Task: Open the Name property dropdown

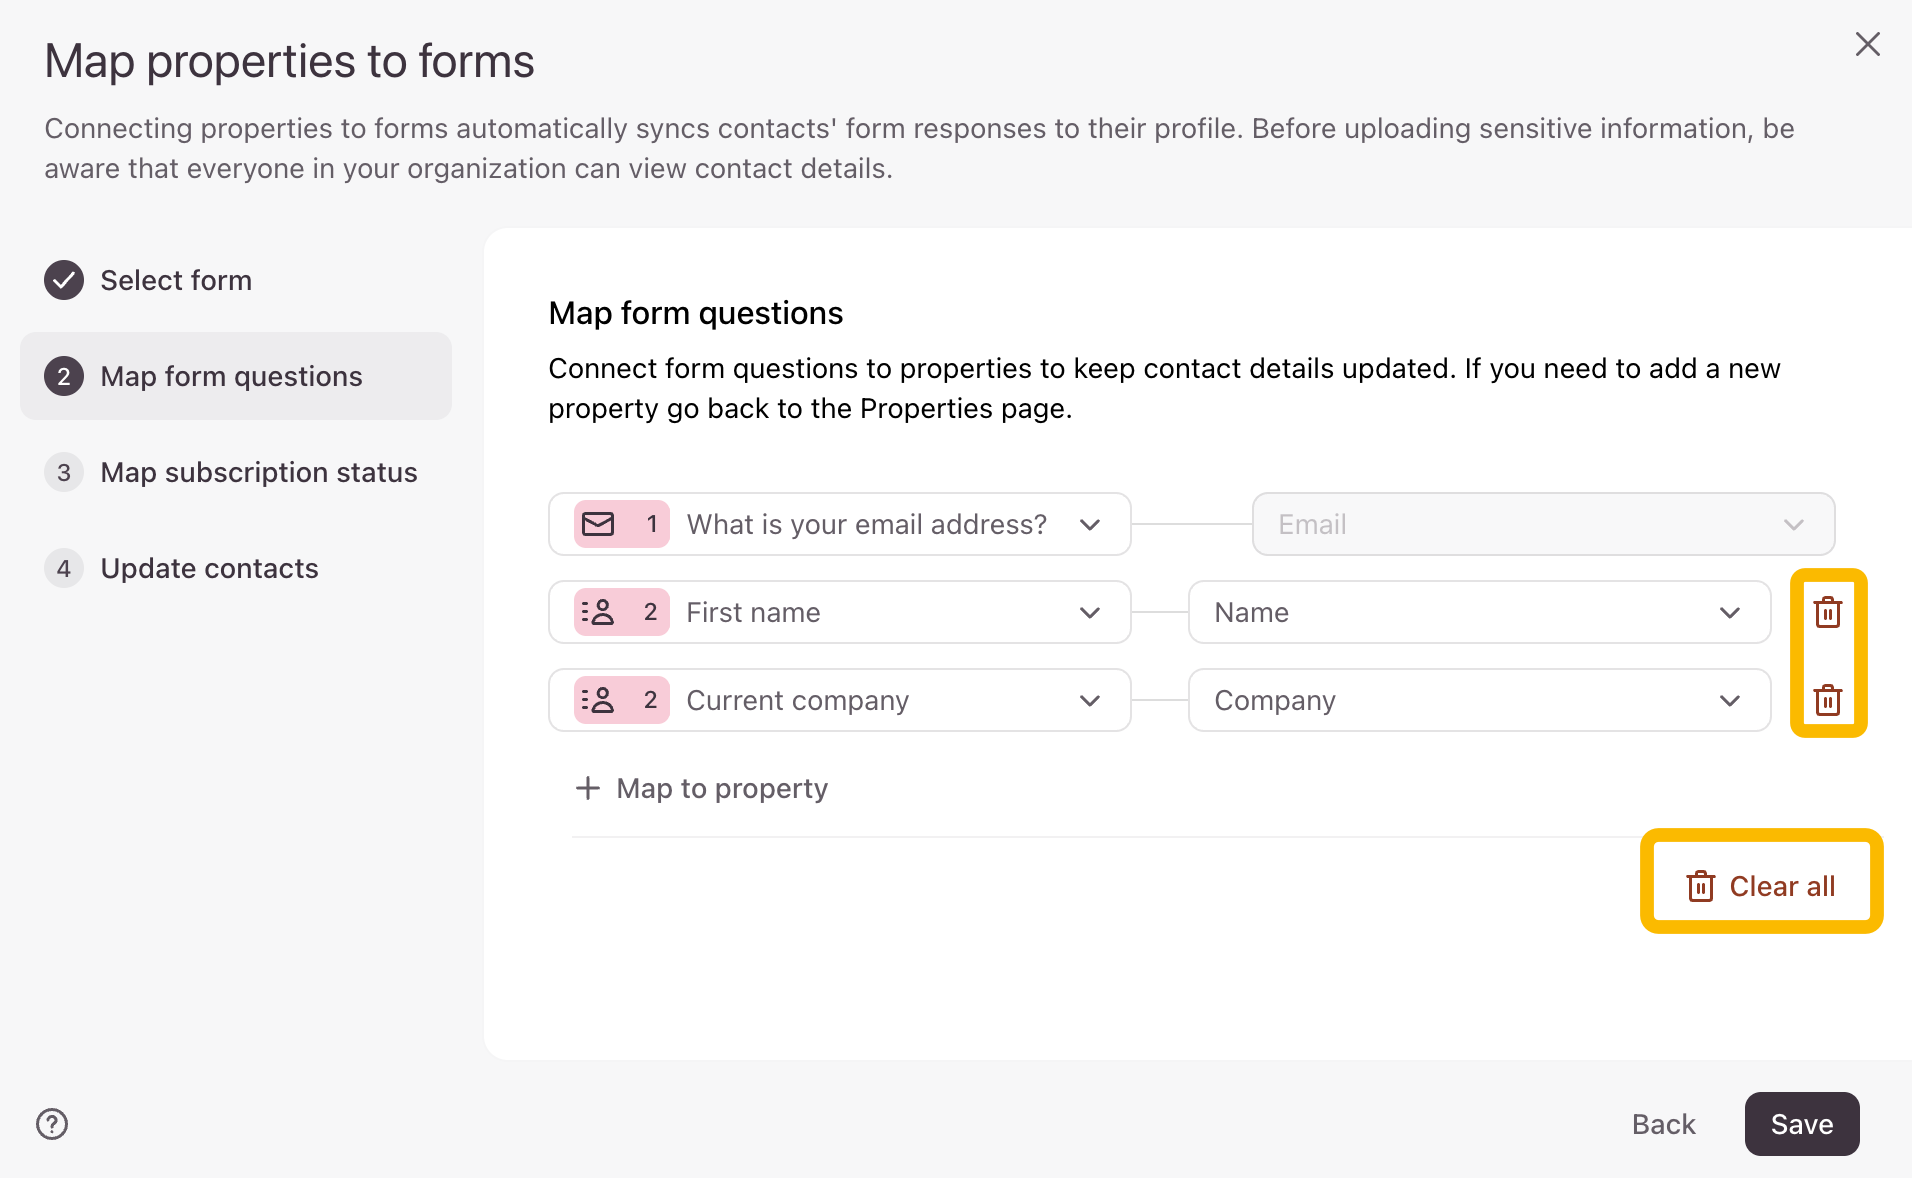Action: click(x=1478, y=612)
